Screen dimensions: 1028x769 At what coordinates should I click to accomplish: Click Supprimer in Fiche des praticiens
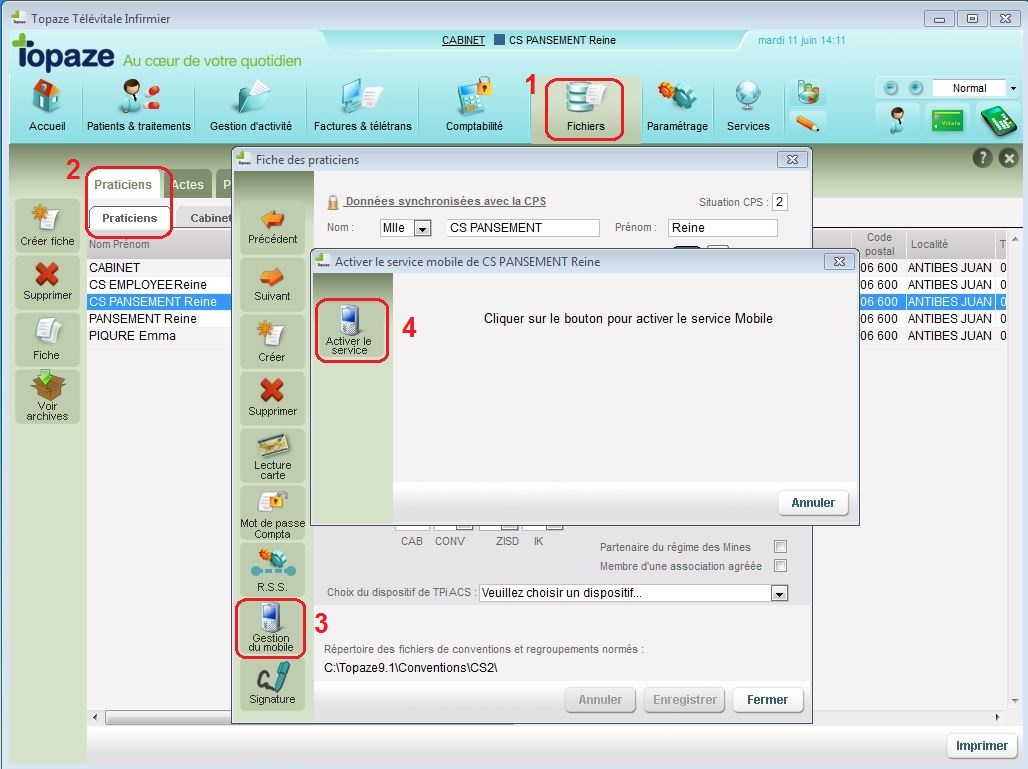coord(272,398)
